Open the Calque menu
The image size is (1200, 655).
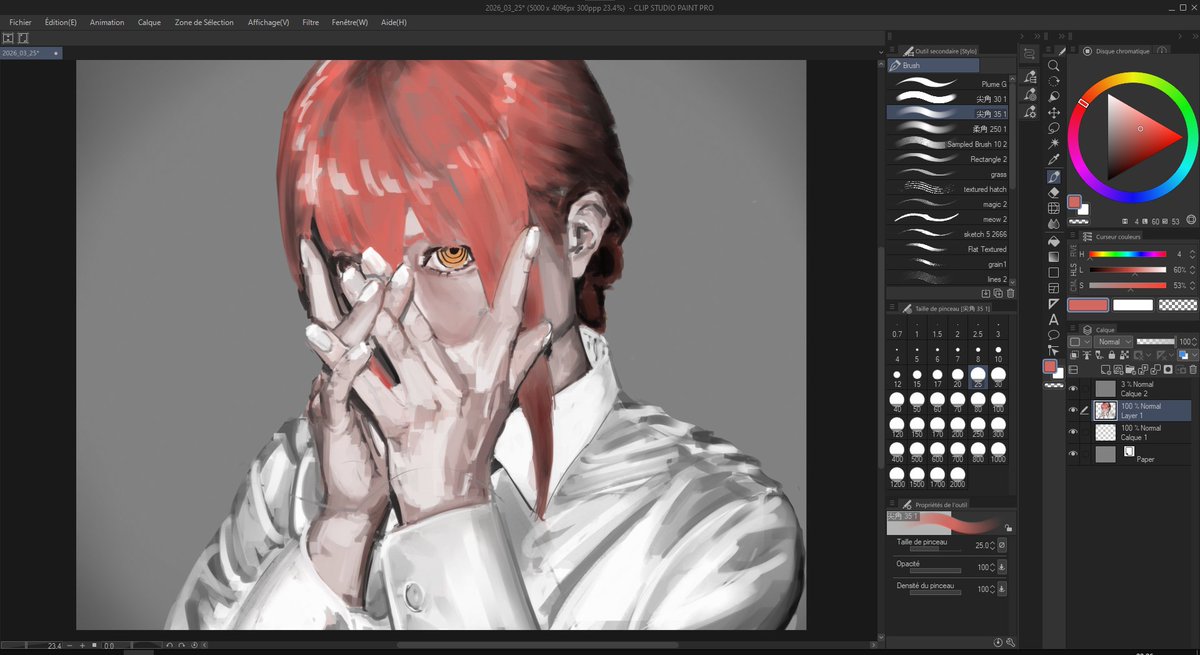149,22
